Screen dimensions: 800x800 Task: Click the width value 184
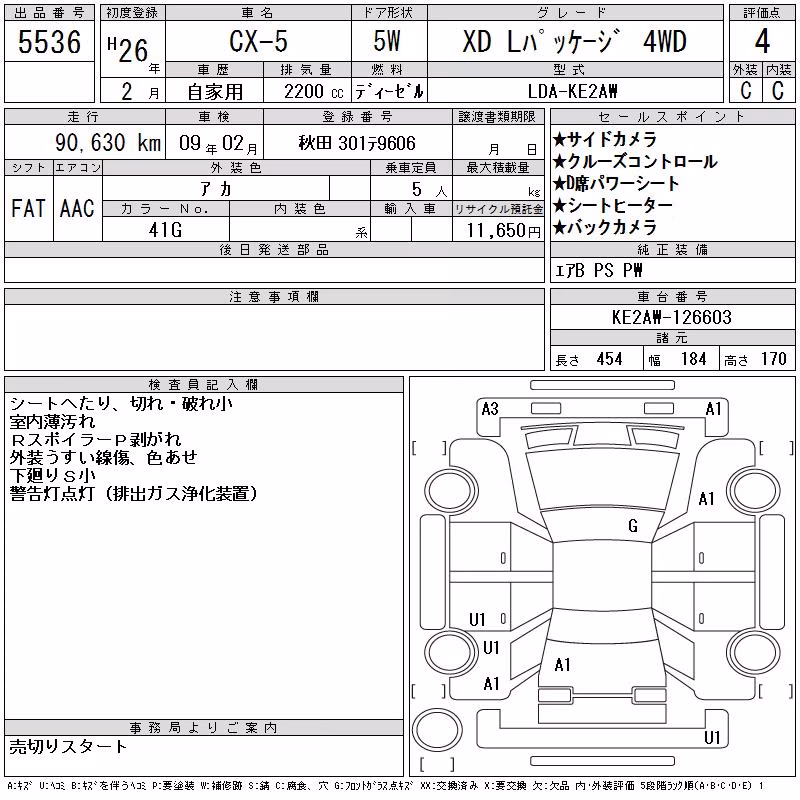tap(693, 359)
